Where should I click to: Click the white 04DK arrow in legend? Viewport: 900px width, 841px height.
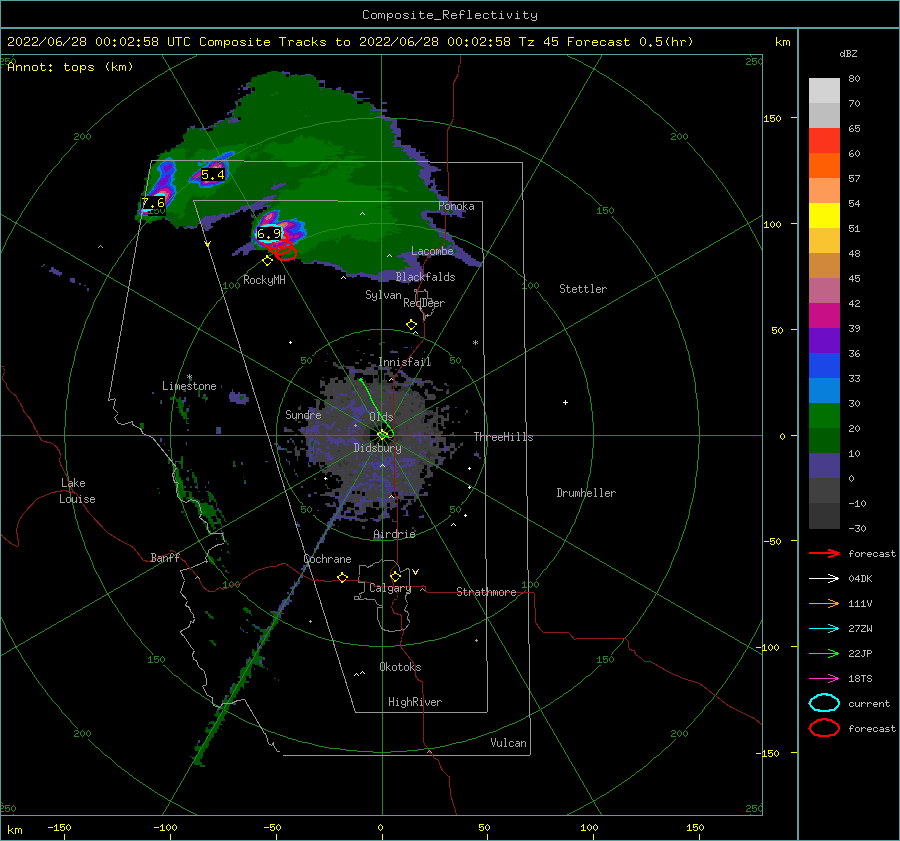pyautogui.click(x=824, y=578)
